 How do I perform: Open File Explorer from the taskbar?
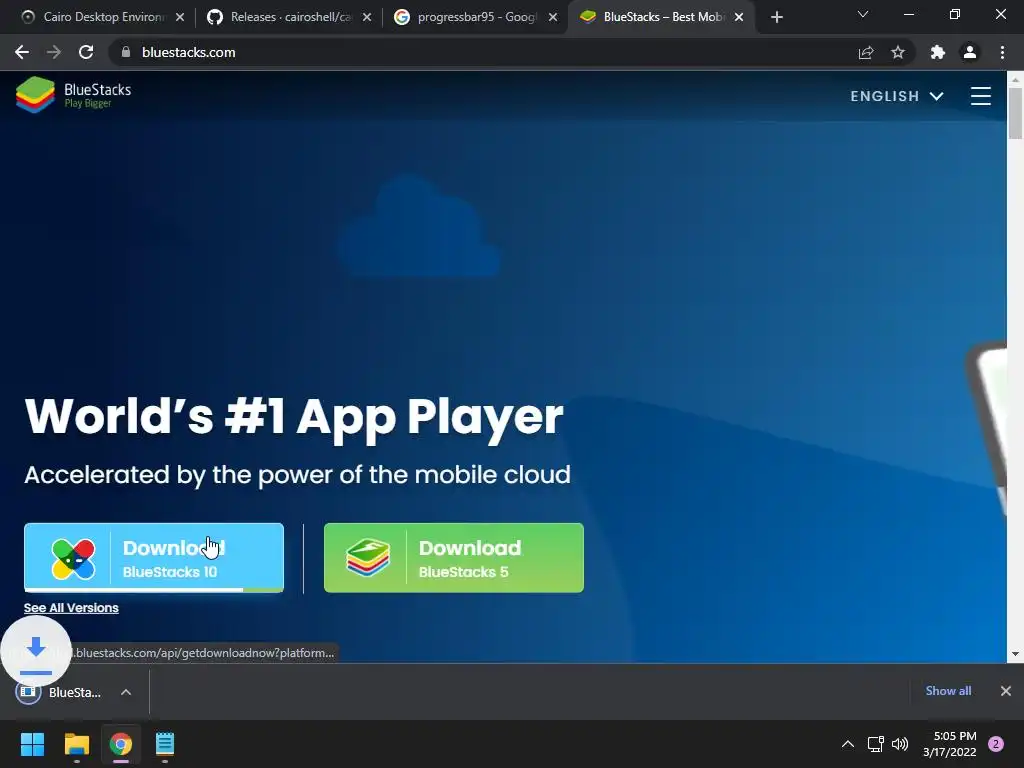pyautogui.click(x=76, y=744)
